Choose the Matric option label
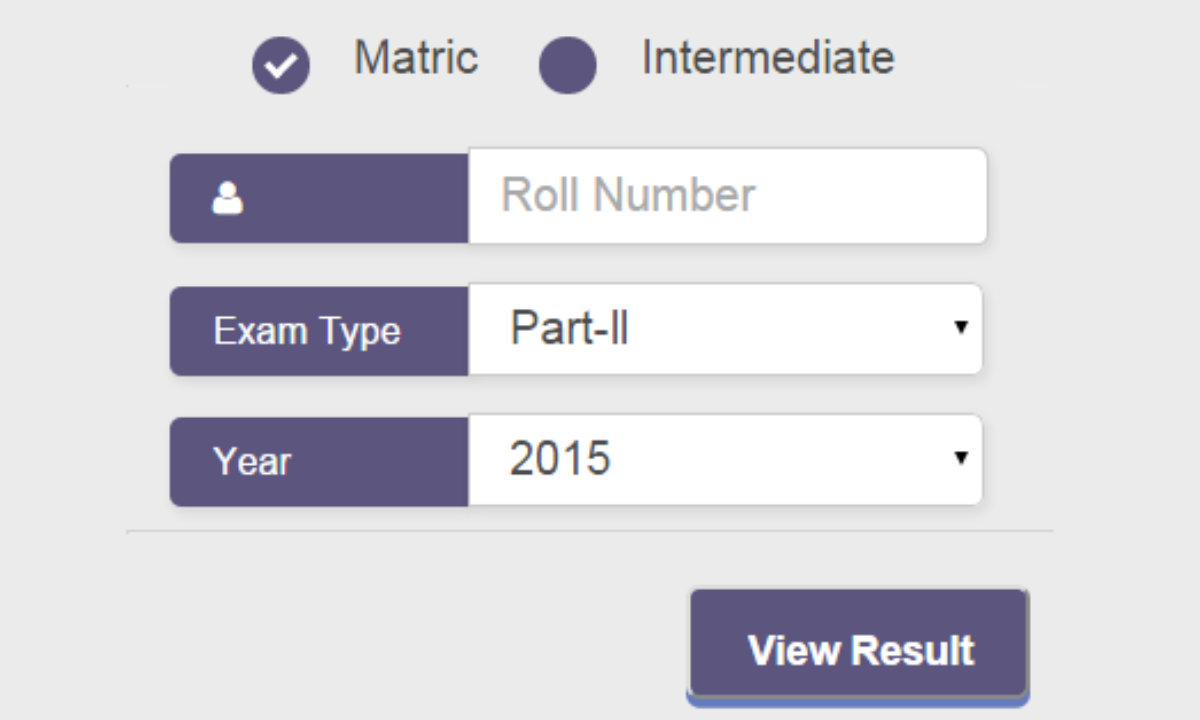Viewport: 1200px width, 720px height. [x=416, y=58]
